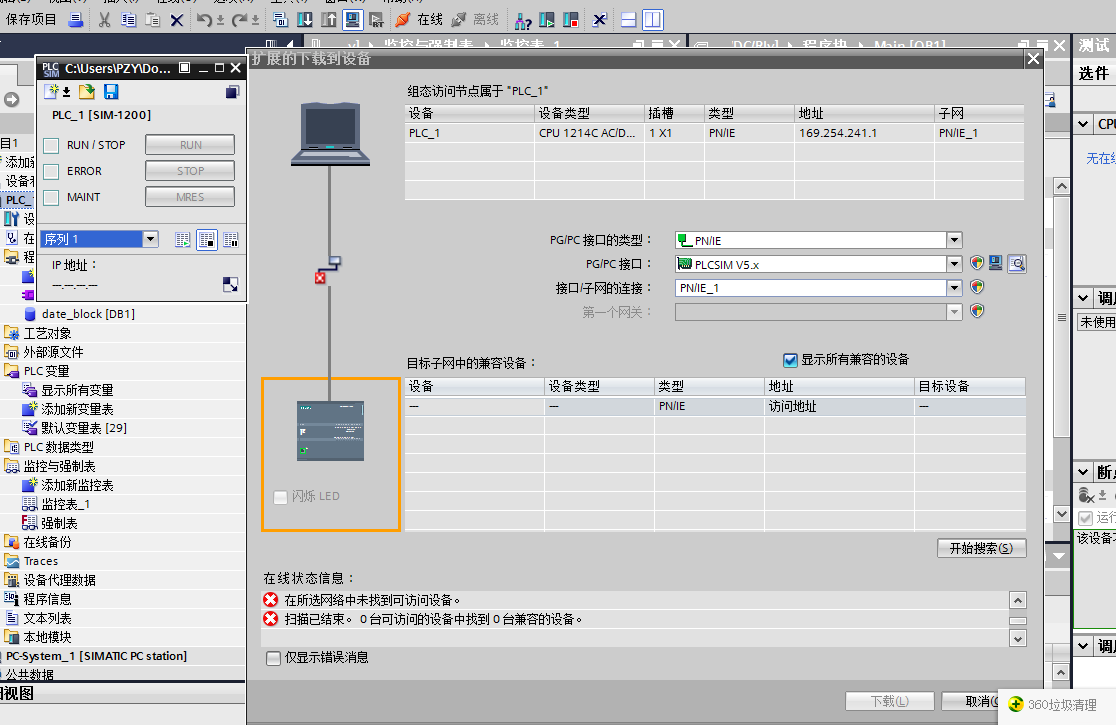Screen dimensions: 1116x725
Task: Click start sequence icon in PLCSIM
Action: coord(183,240)
